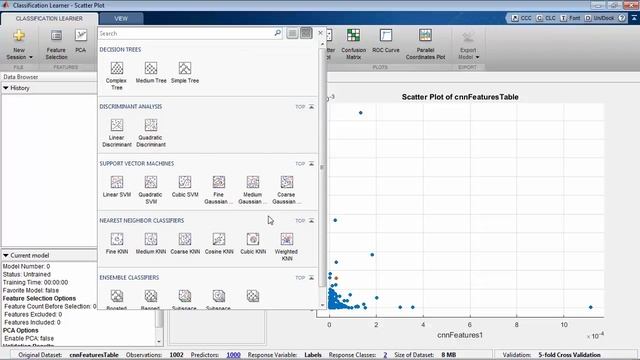Screen dimensions: 640x360
Task: Select the Medium Tree classifier
Action: tap(151, 73)
